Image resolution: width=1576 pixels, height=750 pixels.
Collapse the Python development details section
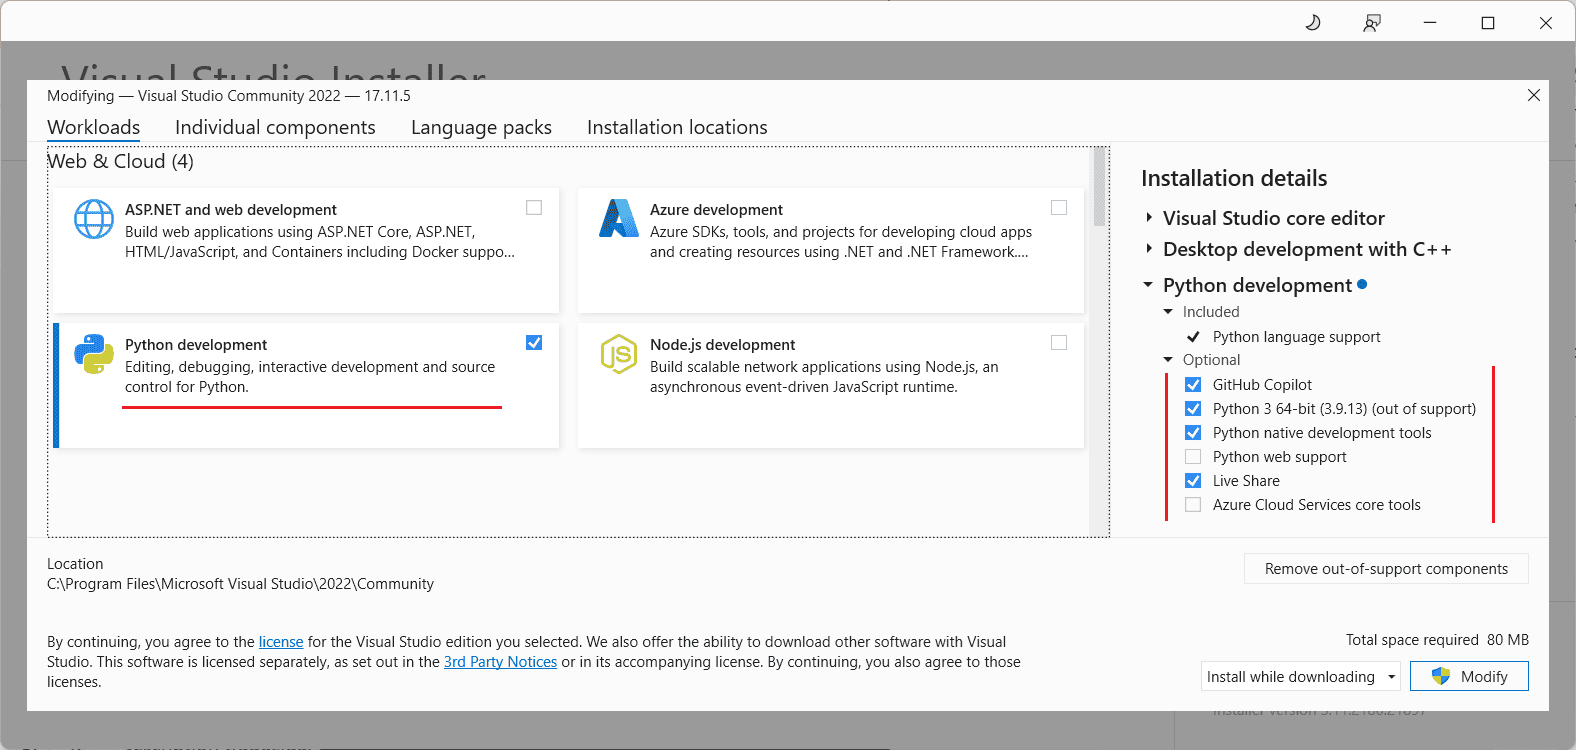click(1148, 285)
